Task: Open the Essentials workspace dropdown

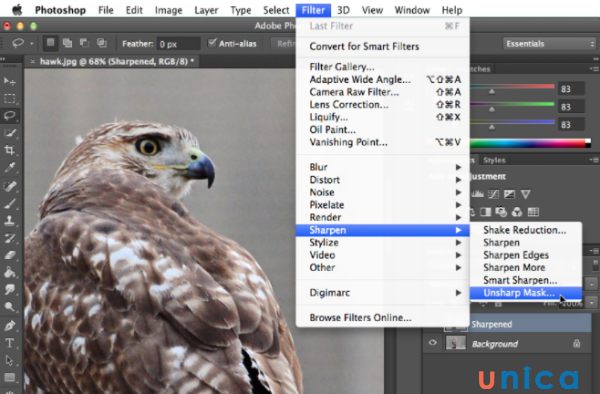Action: coord(549,44)
